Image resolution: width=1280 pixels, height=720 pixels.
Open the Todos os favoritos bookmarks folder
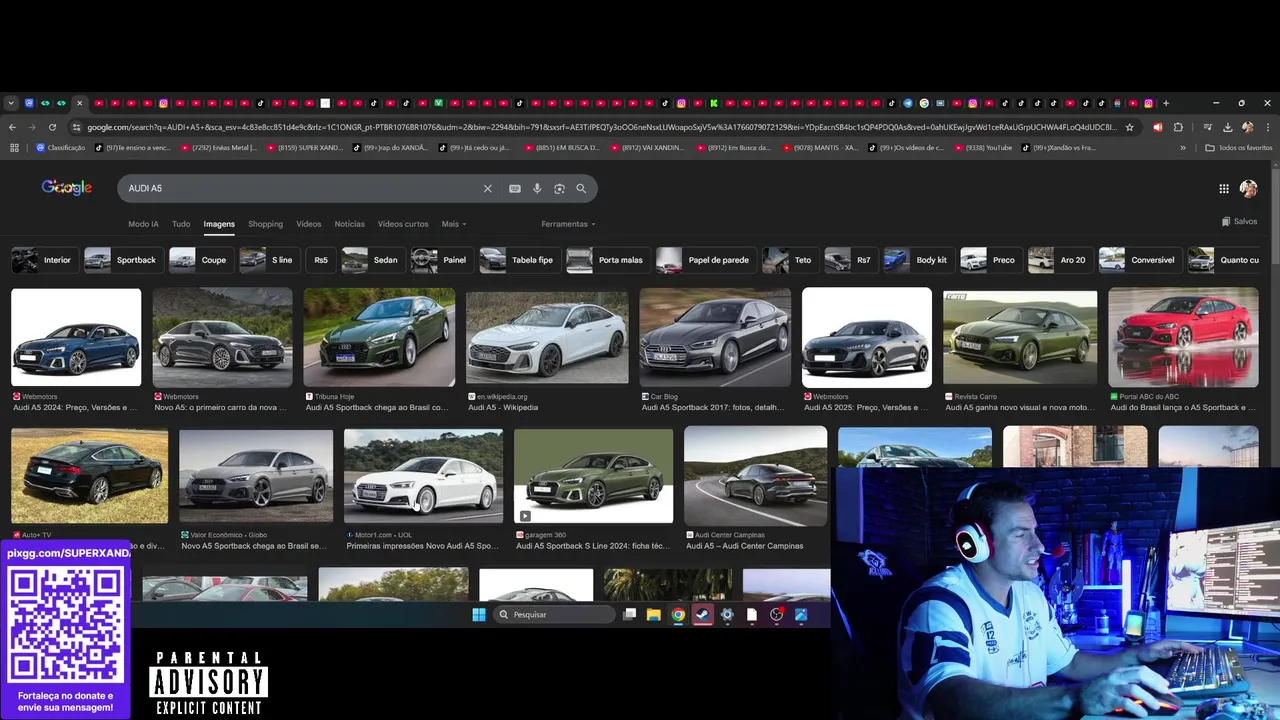click(1239, 148)
